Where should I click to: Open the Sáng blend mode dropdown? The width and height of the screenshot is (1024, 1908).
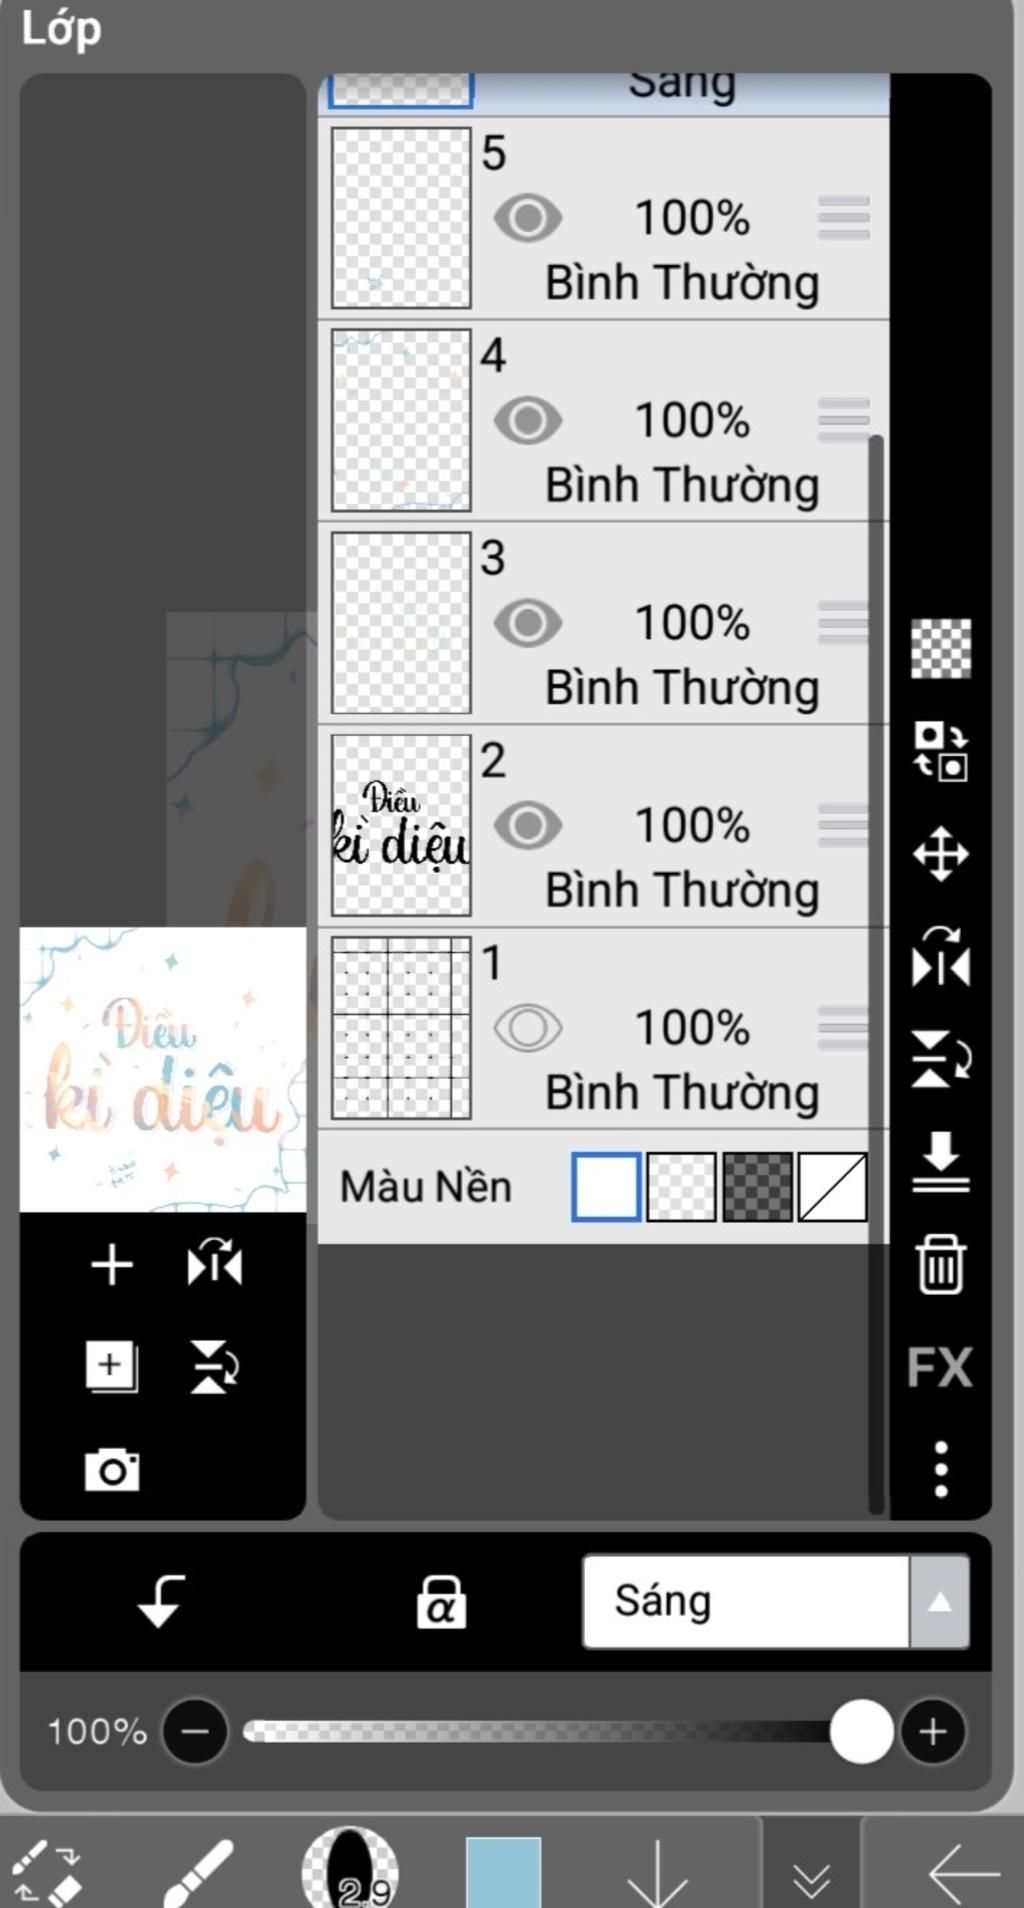point(745,1602)
